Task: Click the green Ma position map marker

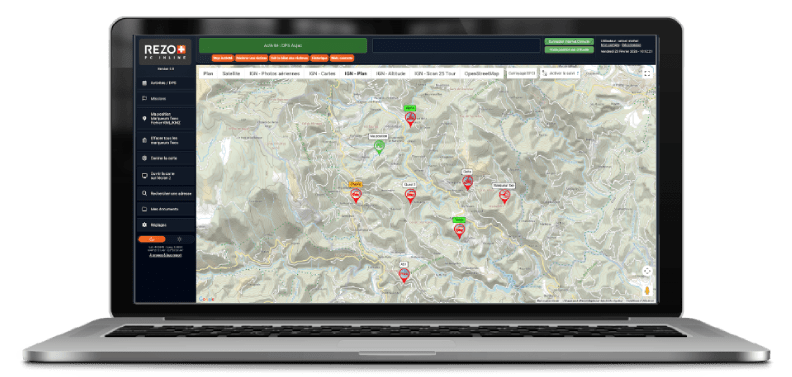Action: click(378, 147)
